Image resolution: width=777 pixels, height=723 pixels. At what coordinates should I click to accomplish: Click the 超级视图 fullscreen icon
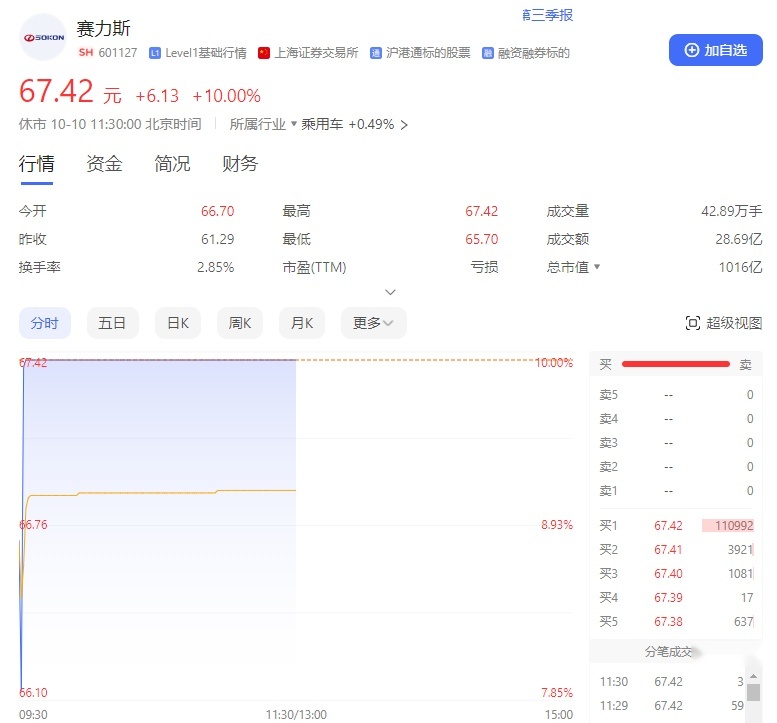pyautogui.click(x=692, y=323)
